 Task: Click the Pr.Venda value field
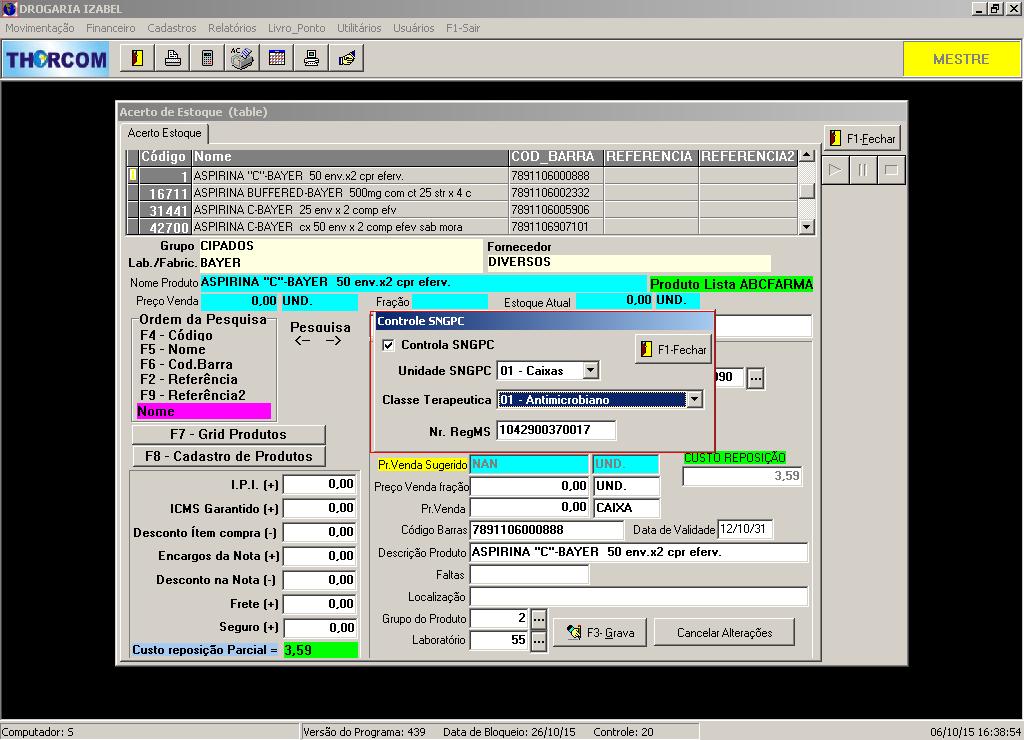point(529,507)
